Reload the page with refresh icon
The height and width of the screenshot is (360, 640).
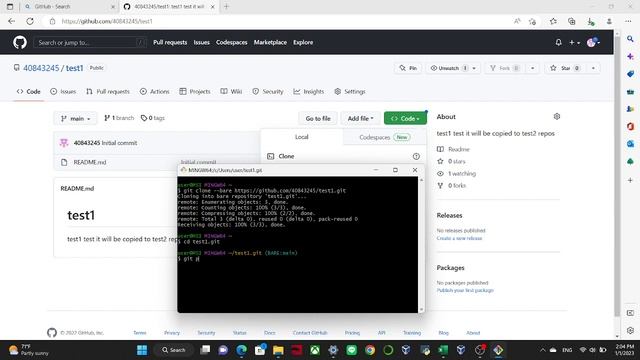(30, 21)
